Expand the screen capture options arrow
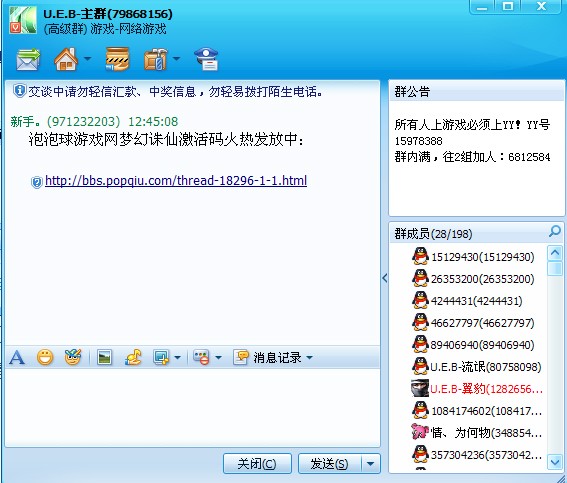This screenshot has width=567, height=483. 178,358
